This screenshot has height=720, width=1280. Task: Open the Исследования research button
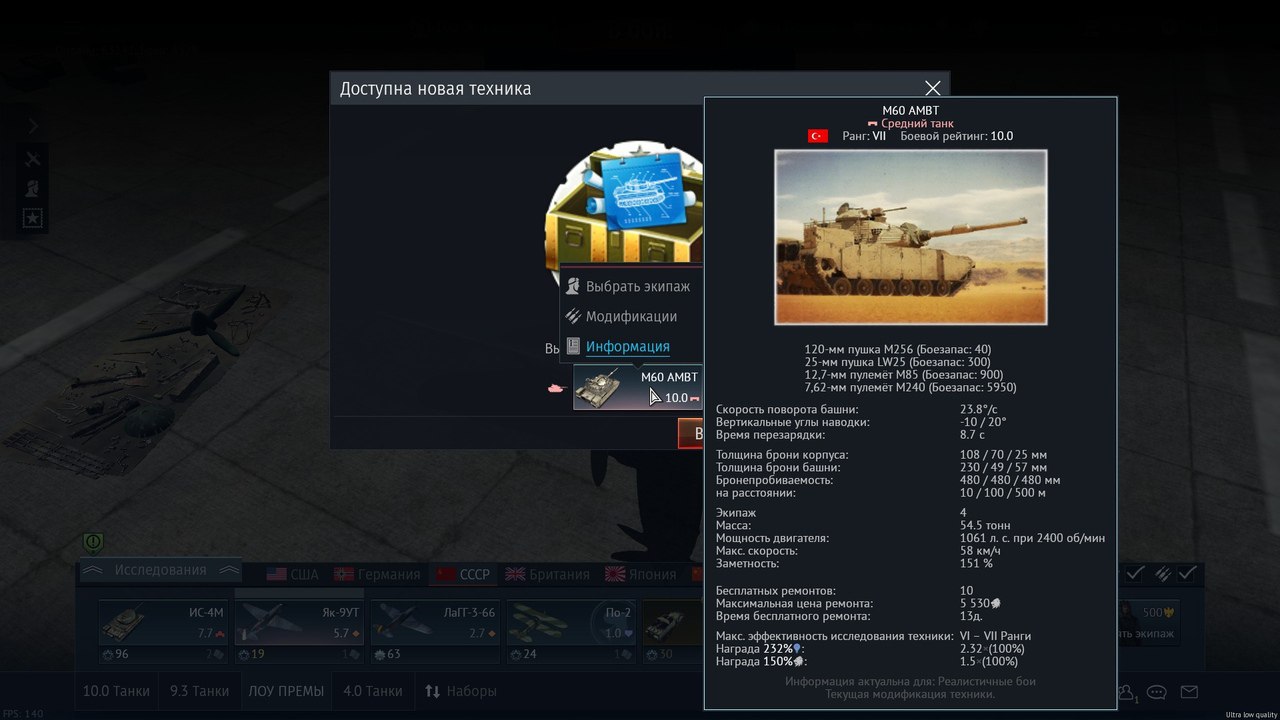coord(160,570)
